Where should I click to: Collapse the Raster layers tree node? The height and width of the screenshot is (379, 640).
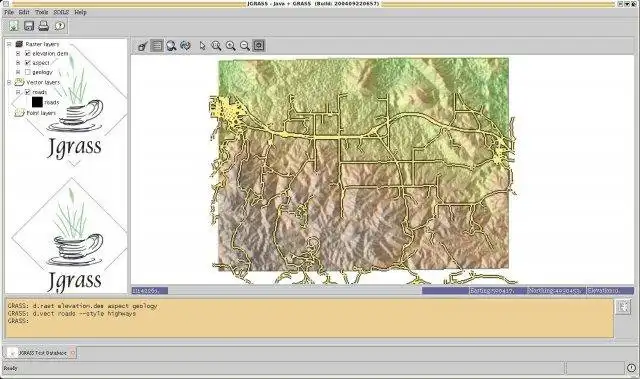click(x=9, y=44)
